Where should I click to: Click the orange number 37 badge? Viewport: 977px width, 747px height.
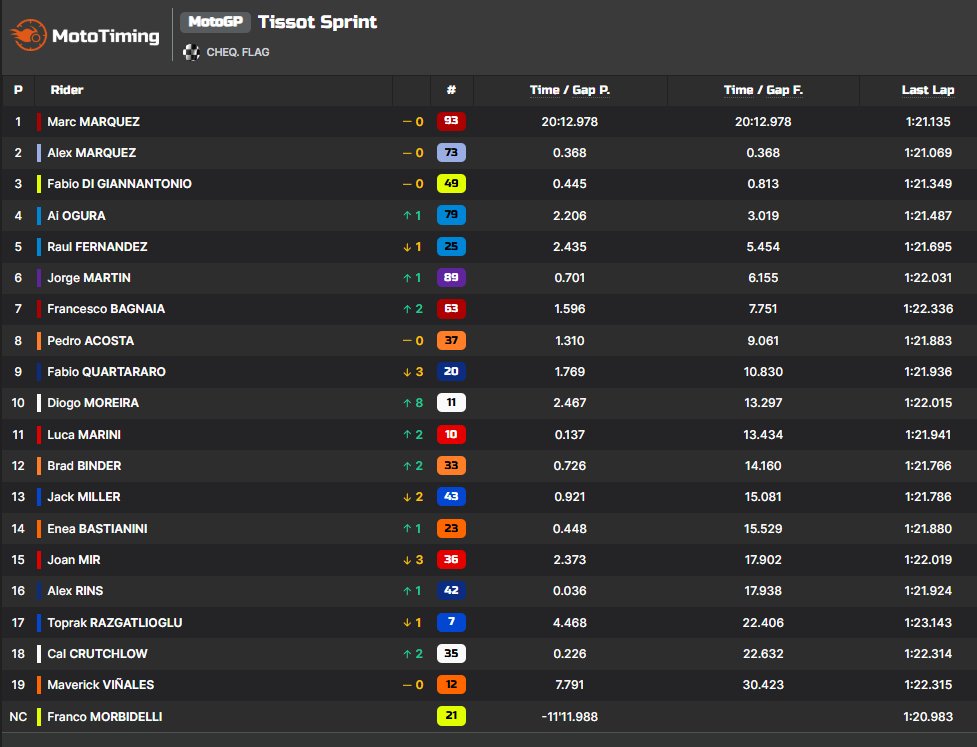coord(451,340)
